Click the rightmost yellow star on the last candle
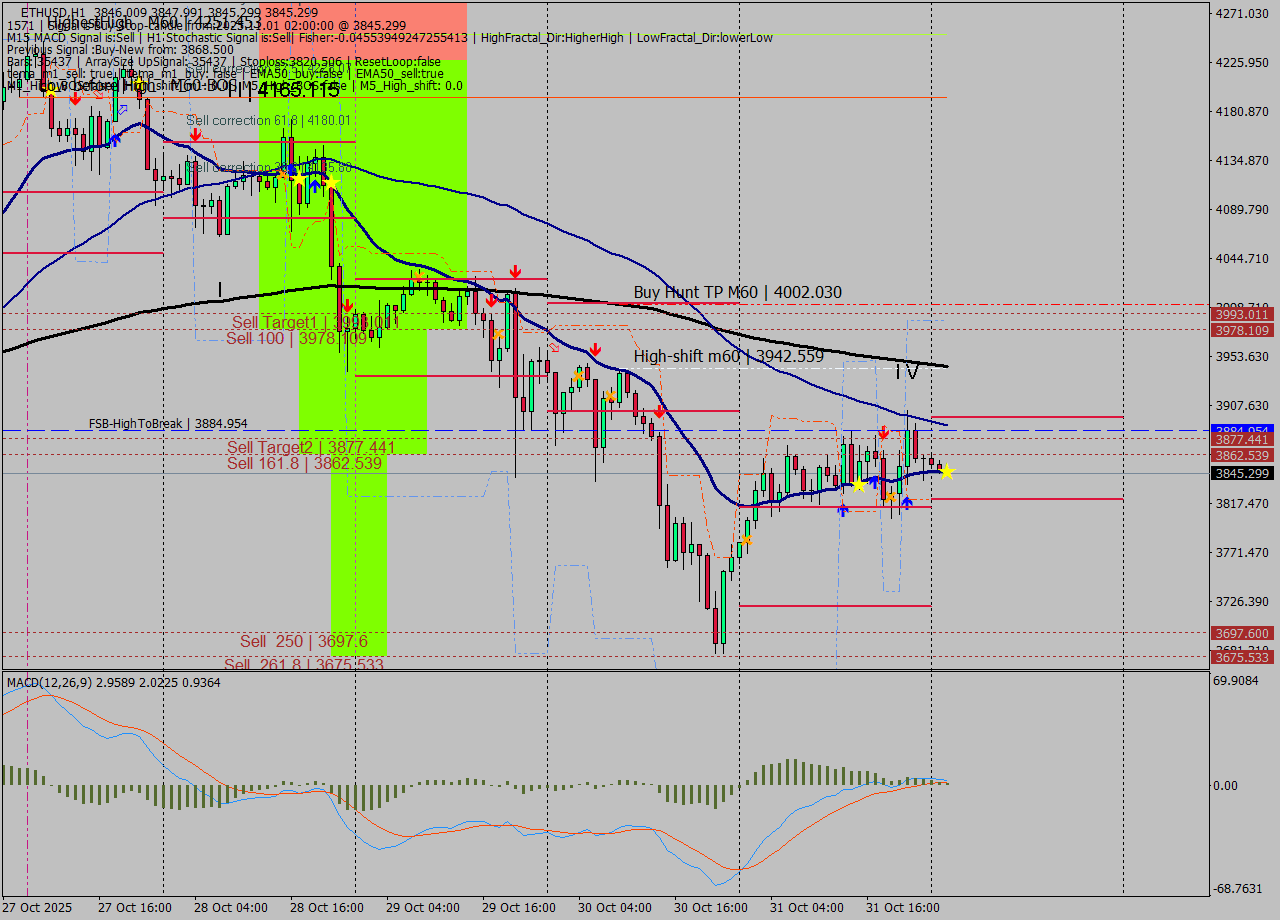1280x920 pixels. 946,472
